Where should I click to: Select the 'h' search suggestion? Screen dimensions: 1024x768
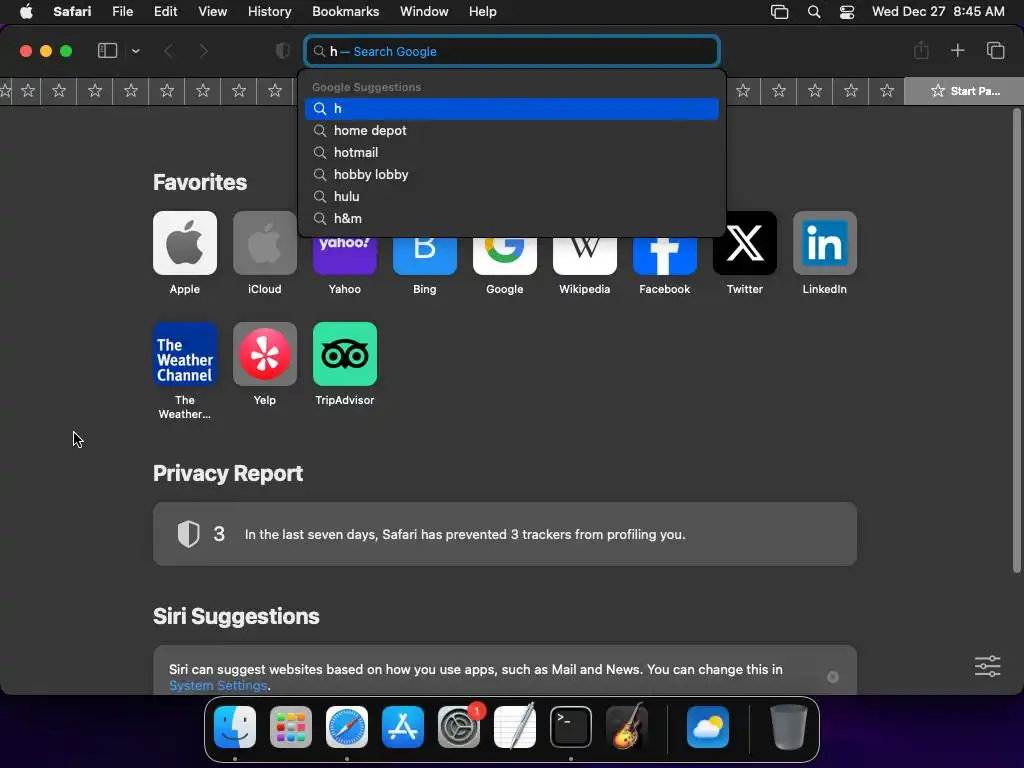pos(512,108)
